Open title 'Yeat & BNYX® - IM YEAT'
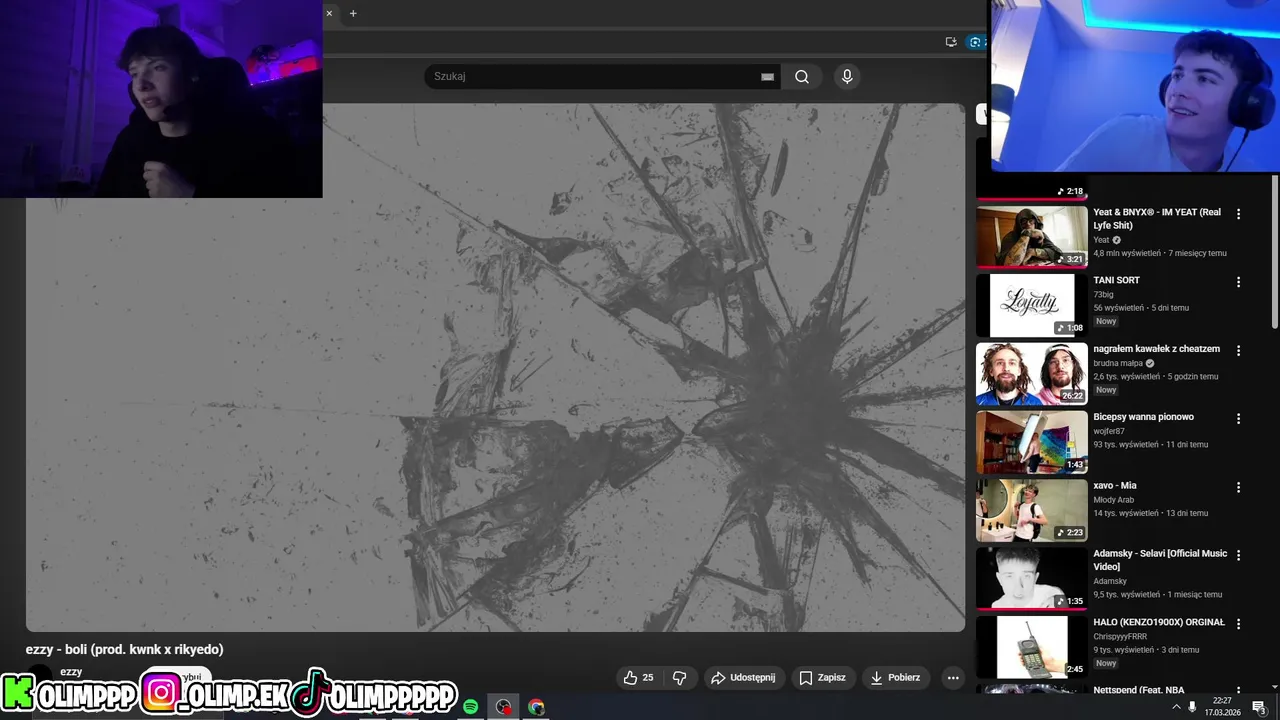This screenshot has height=720, width=1280. coord(1157,219)
